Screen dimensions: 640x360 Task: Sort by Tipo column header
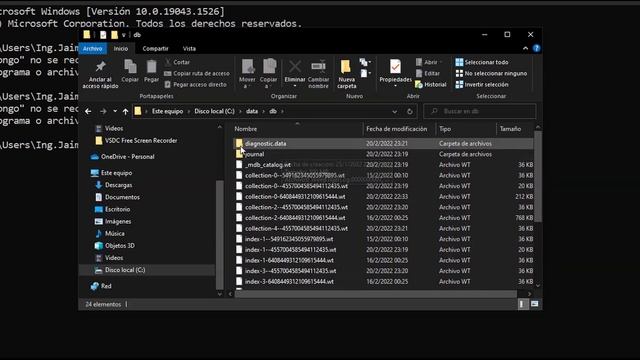tap(466, 129)
